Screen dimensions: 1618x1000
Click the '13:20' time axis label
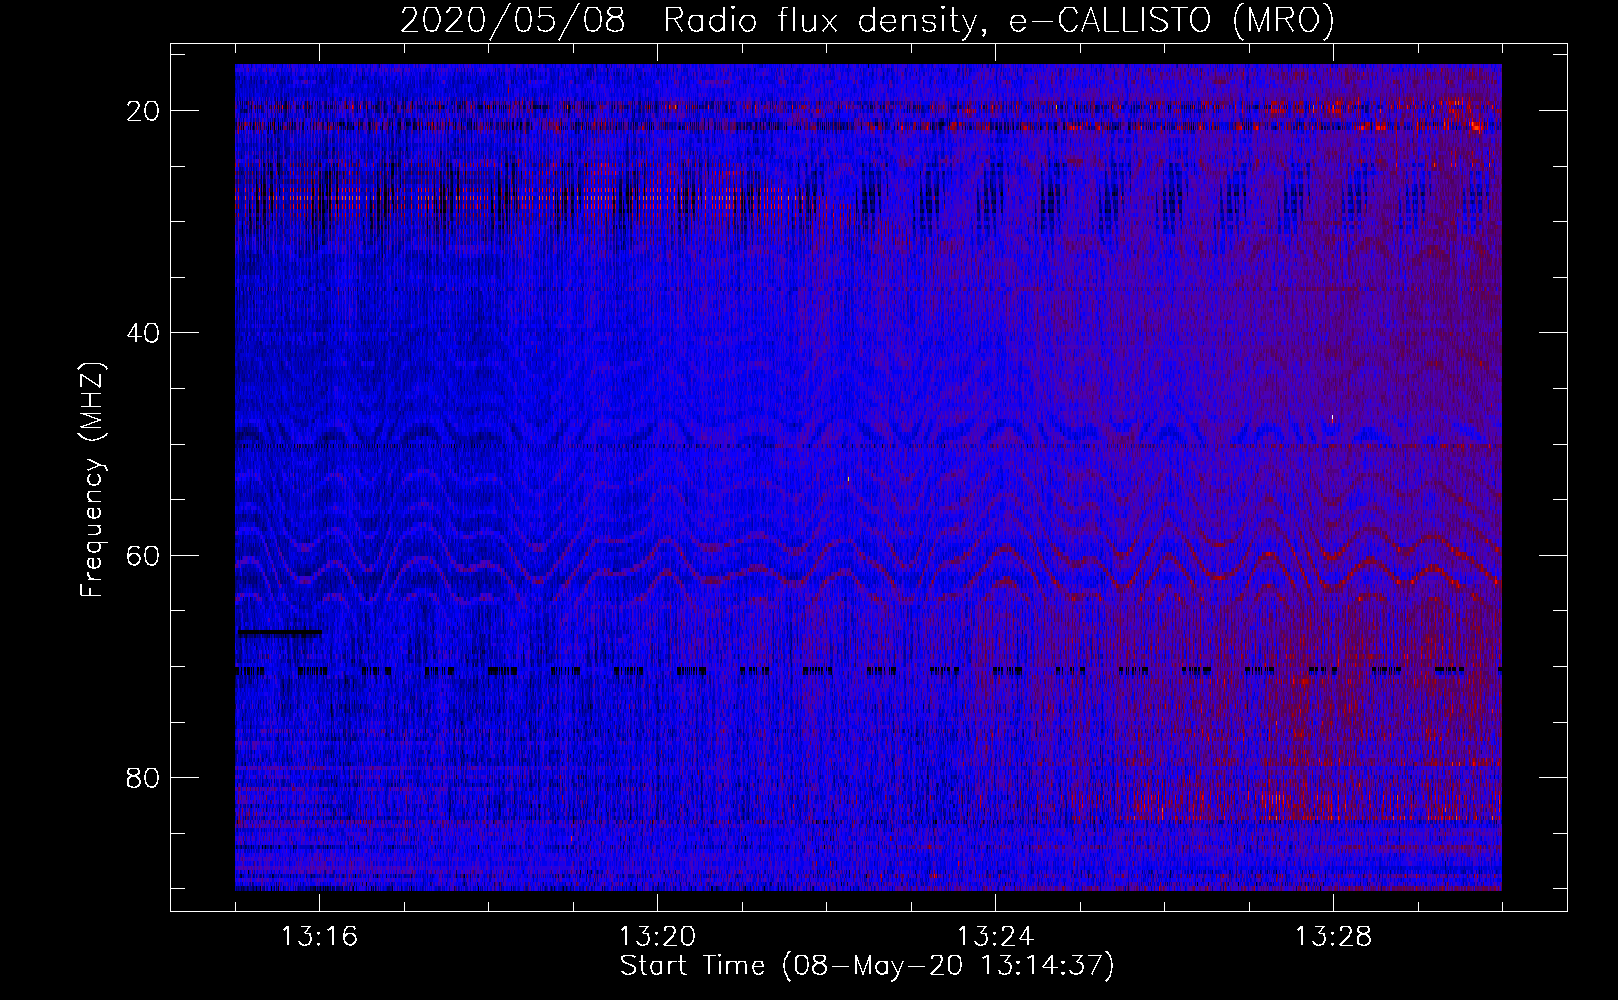click(657, 937)
